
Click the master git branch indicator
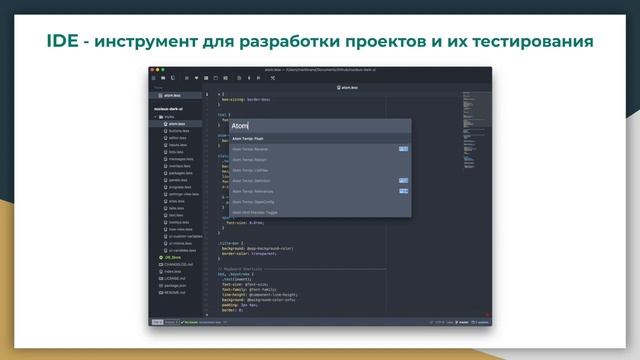tap(462, 322)
